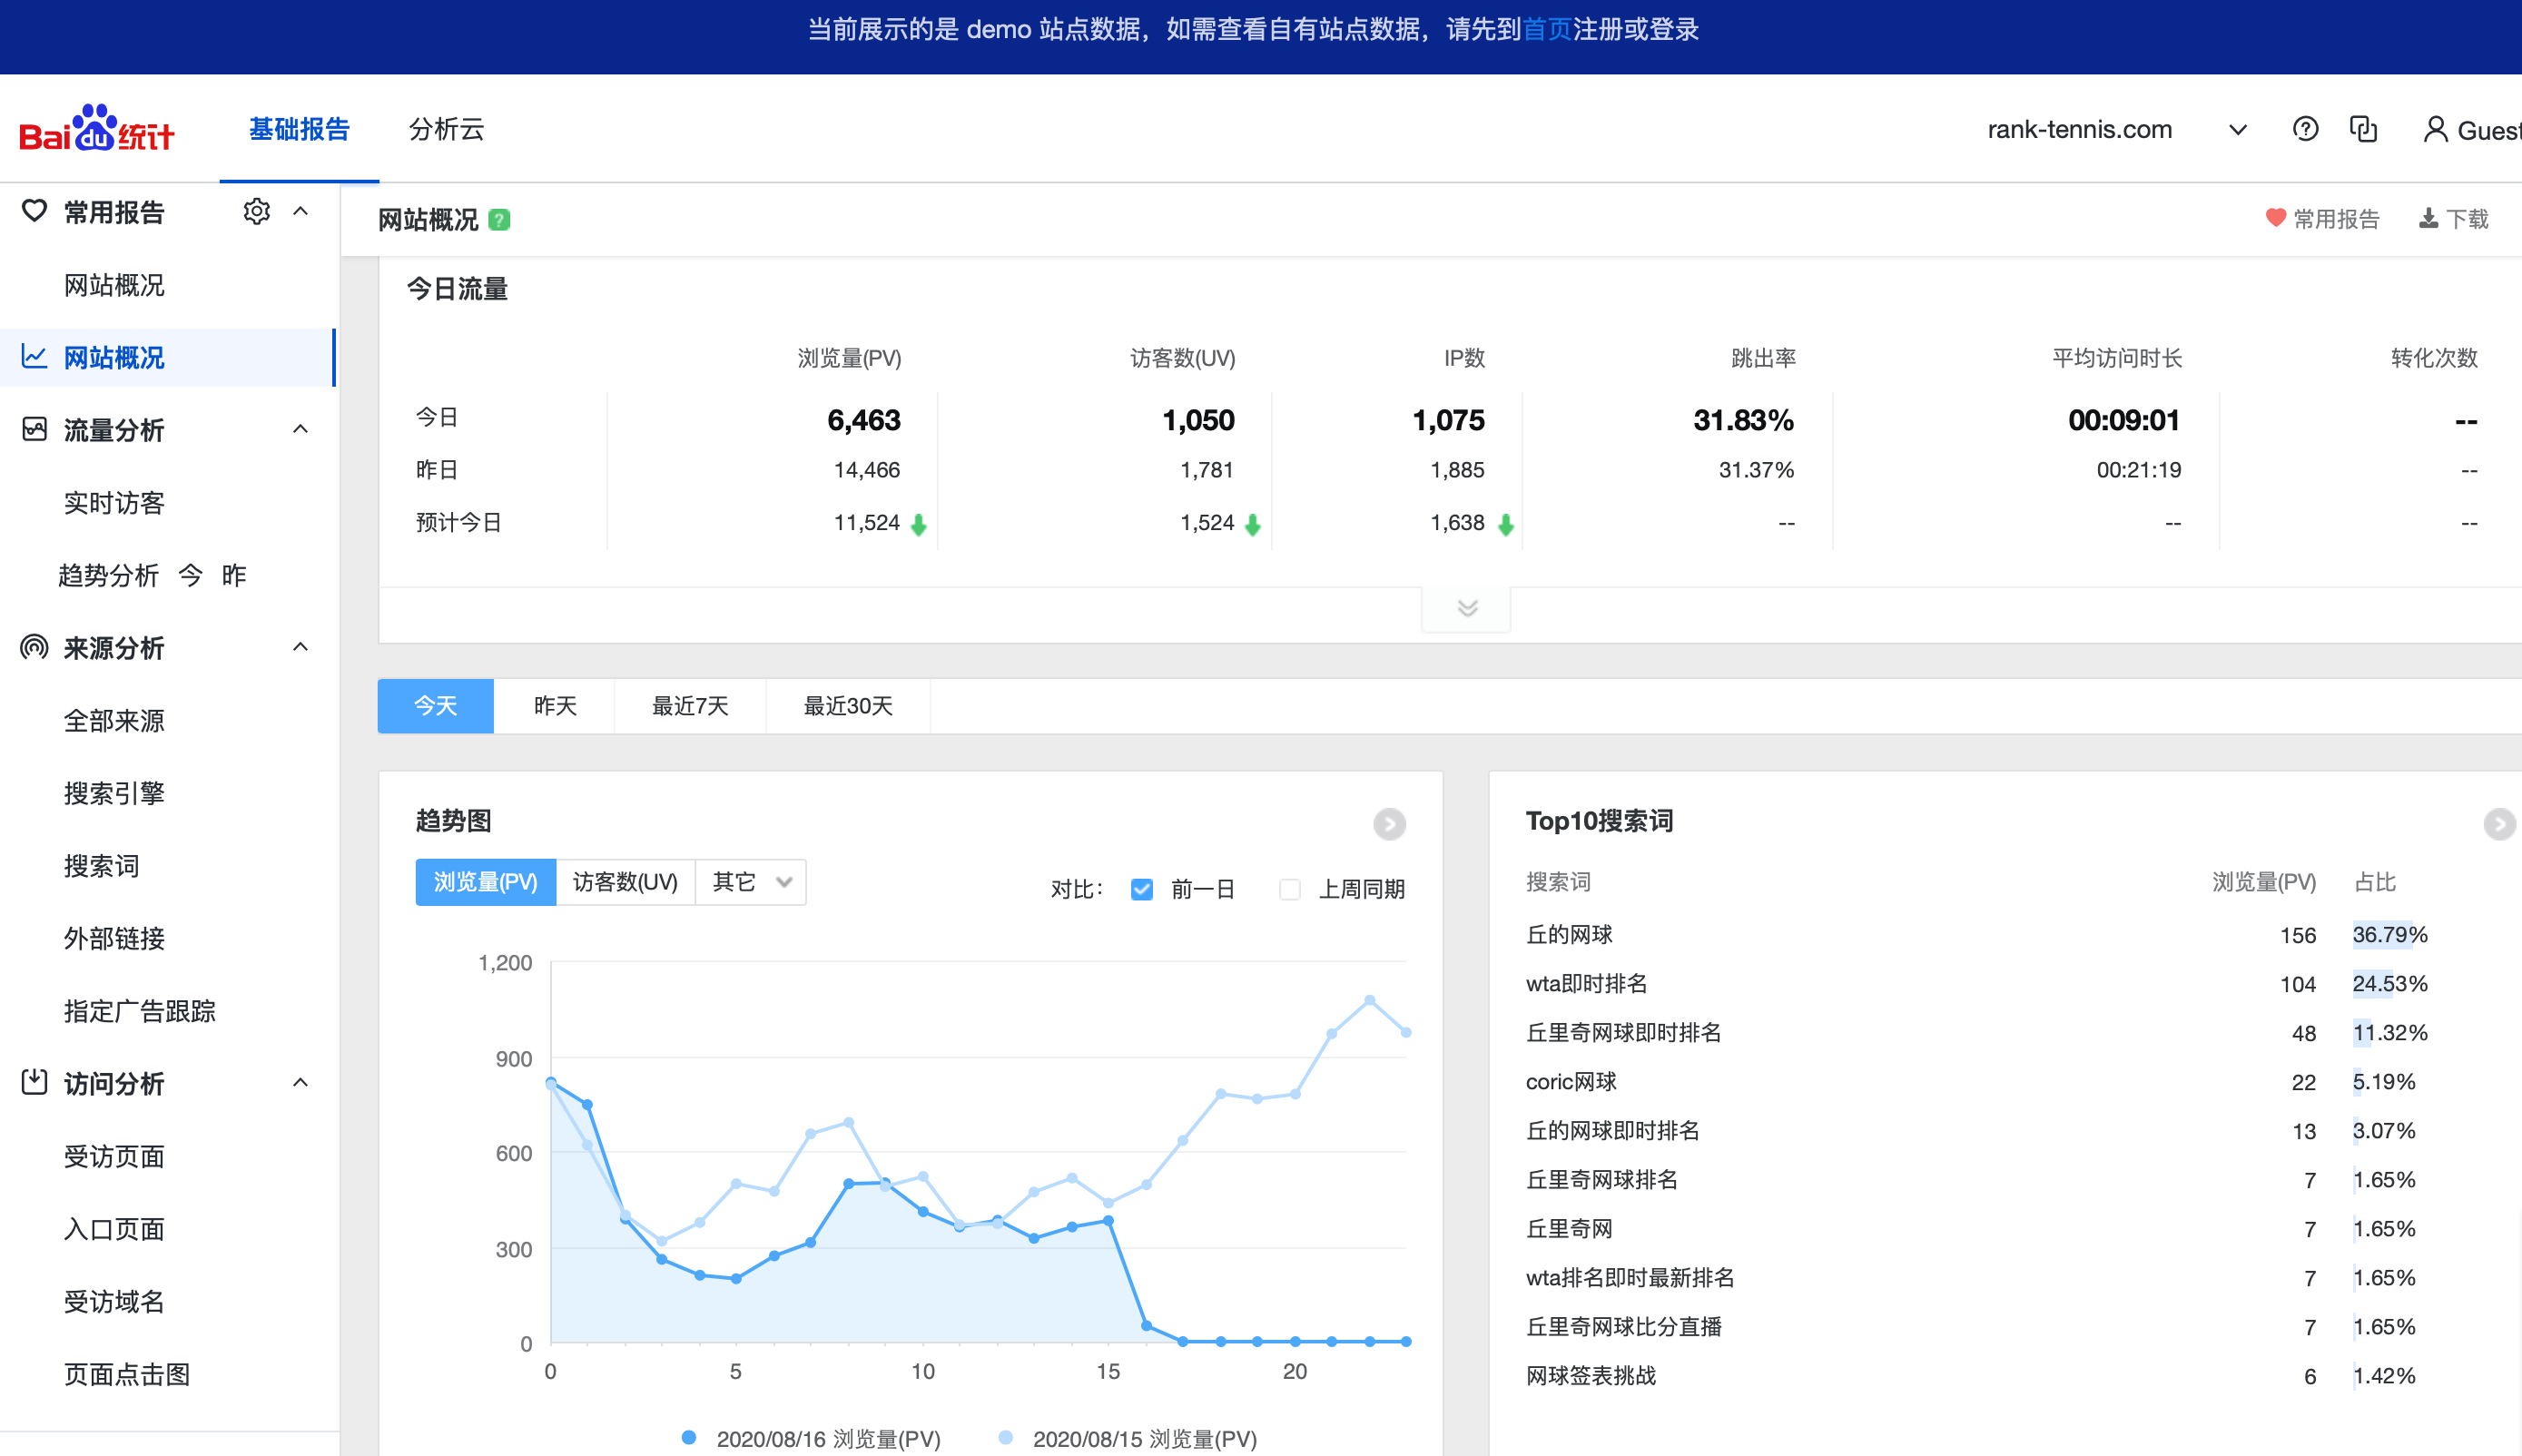Click the Baidu 统计 logo
This screenshot has height=1456, width=2522.
coord(97,128)
